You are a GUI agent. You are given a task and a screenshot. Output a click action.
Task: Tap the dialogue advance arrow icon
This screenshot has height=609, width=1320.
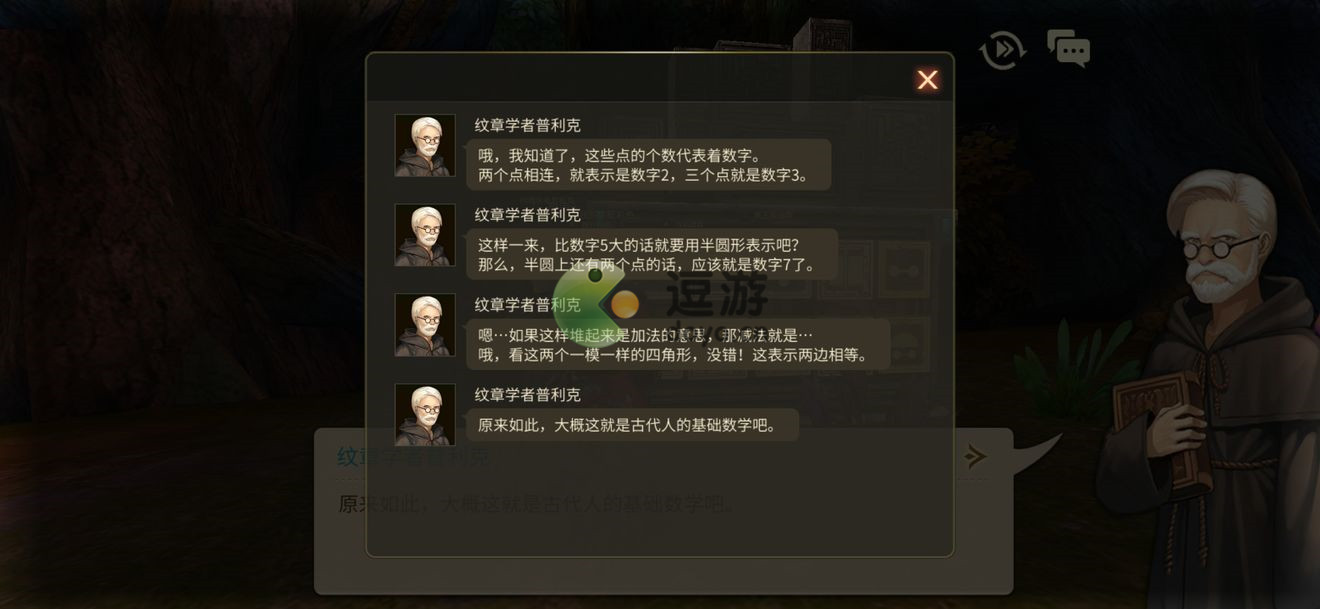pyautogui.click(x=975, y=457)
